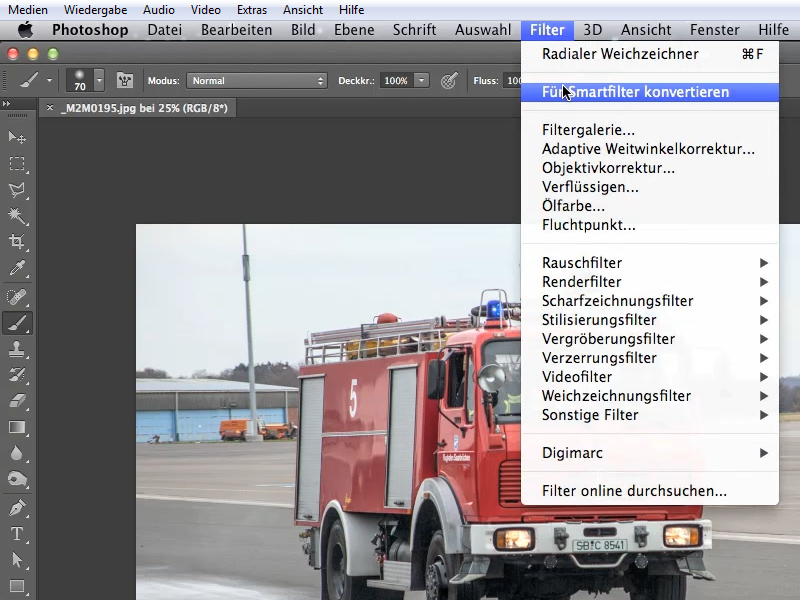Select the Move tool
Viewport: 800px width, 600px height.
click(17, 137)
